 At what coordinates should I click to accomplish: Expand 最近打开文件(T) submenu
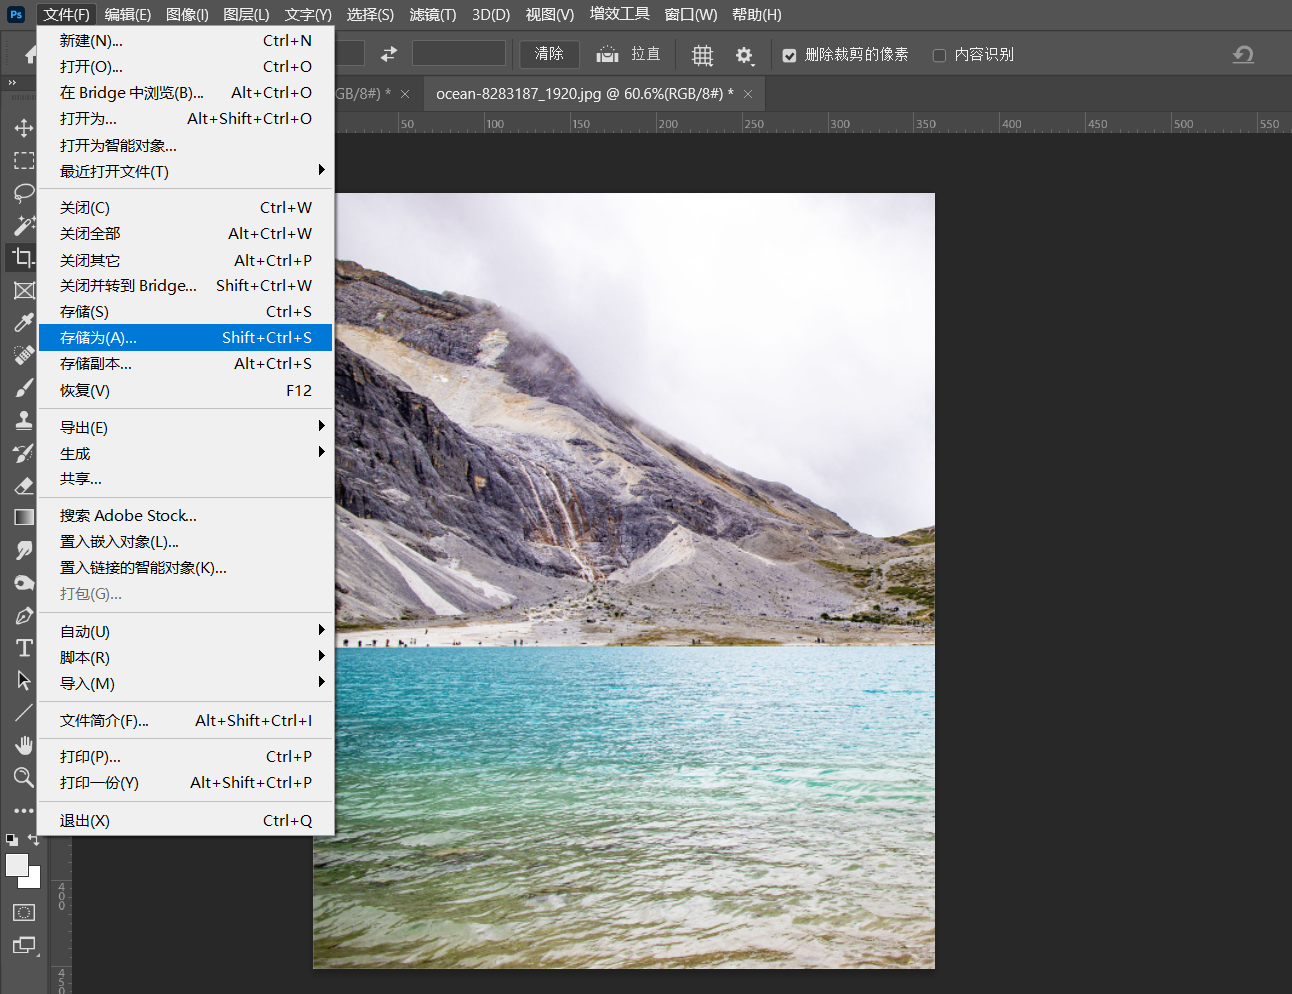185,171
